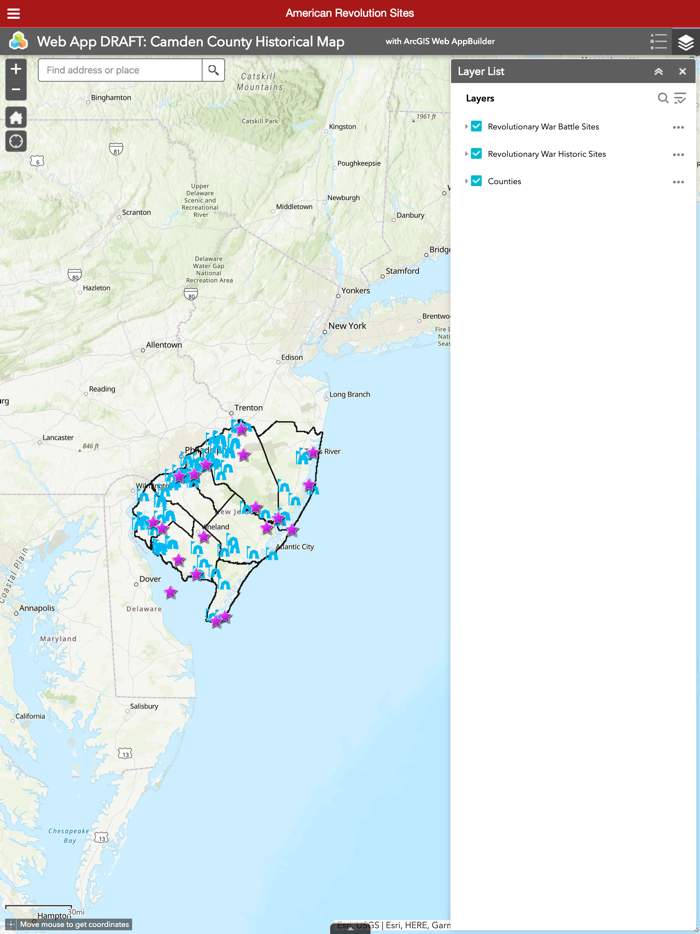Click the coordinates tool icon at bottom left

(11, 924)
